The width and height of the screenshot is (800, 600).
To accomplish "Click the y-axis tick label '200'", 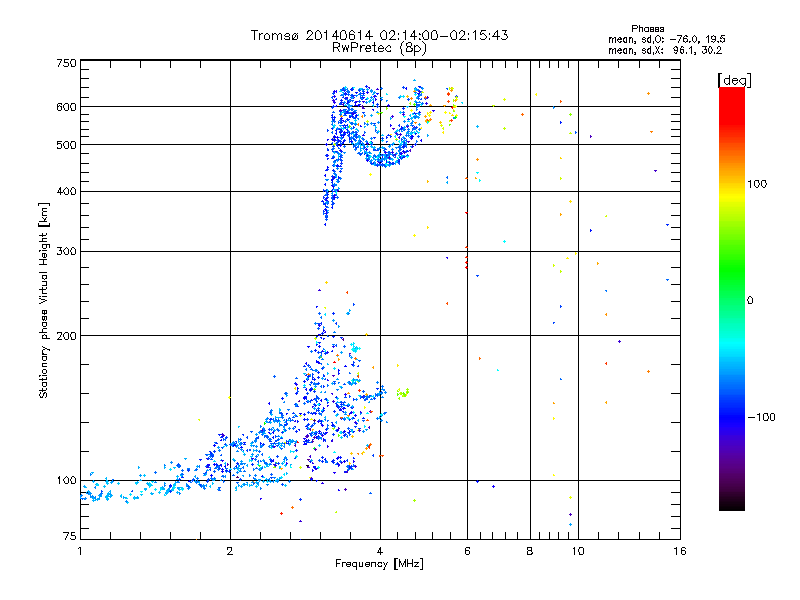I will click(x=67, y=336).
